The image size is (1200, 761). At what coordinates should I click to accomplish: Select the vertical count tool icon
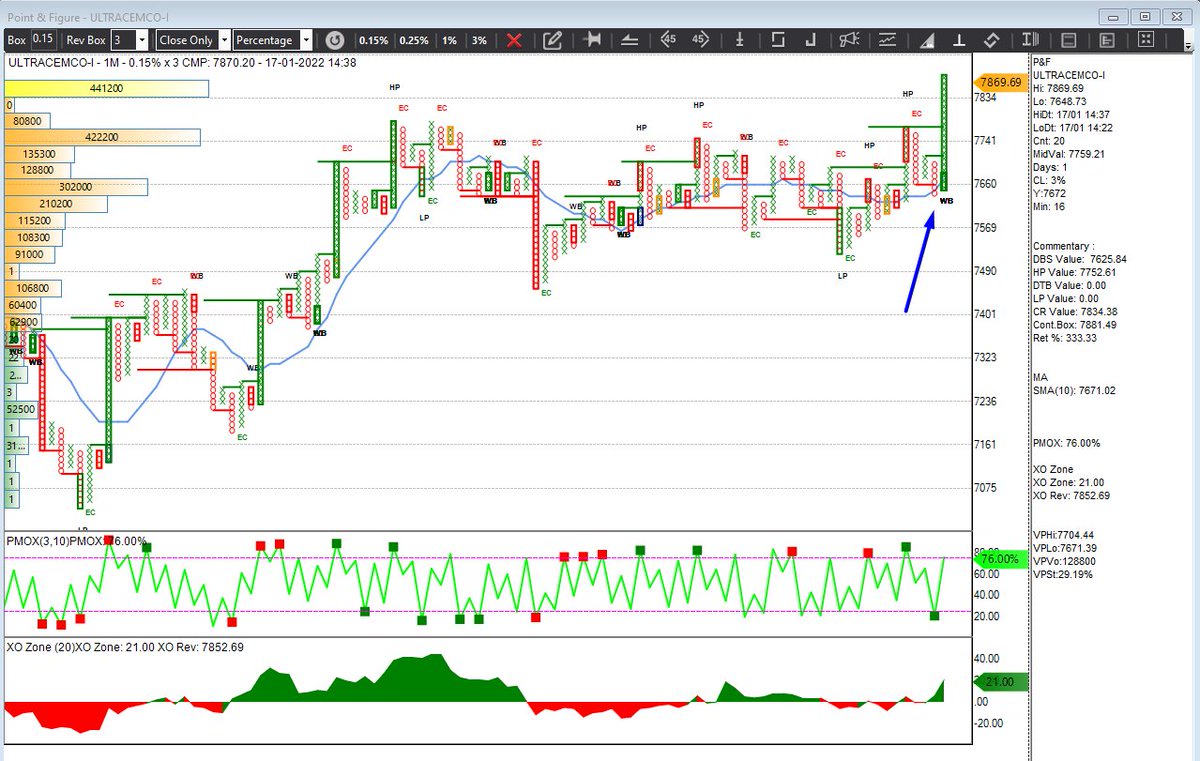coord(738,40)
